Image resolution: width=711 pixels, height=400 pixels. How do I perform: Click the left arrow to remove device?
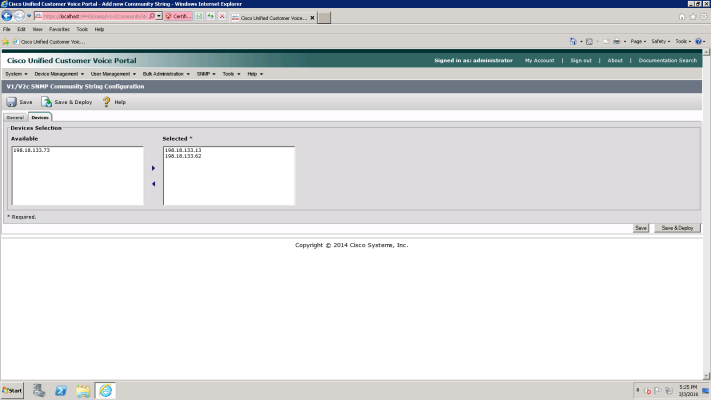pyautogui.click(x=153, y=184)
